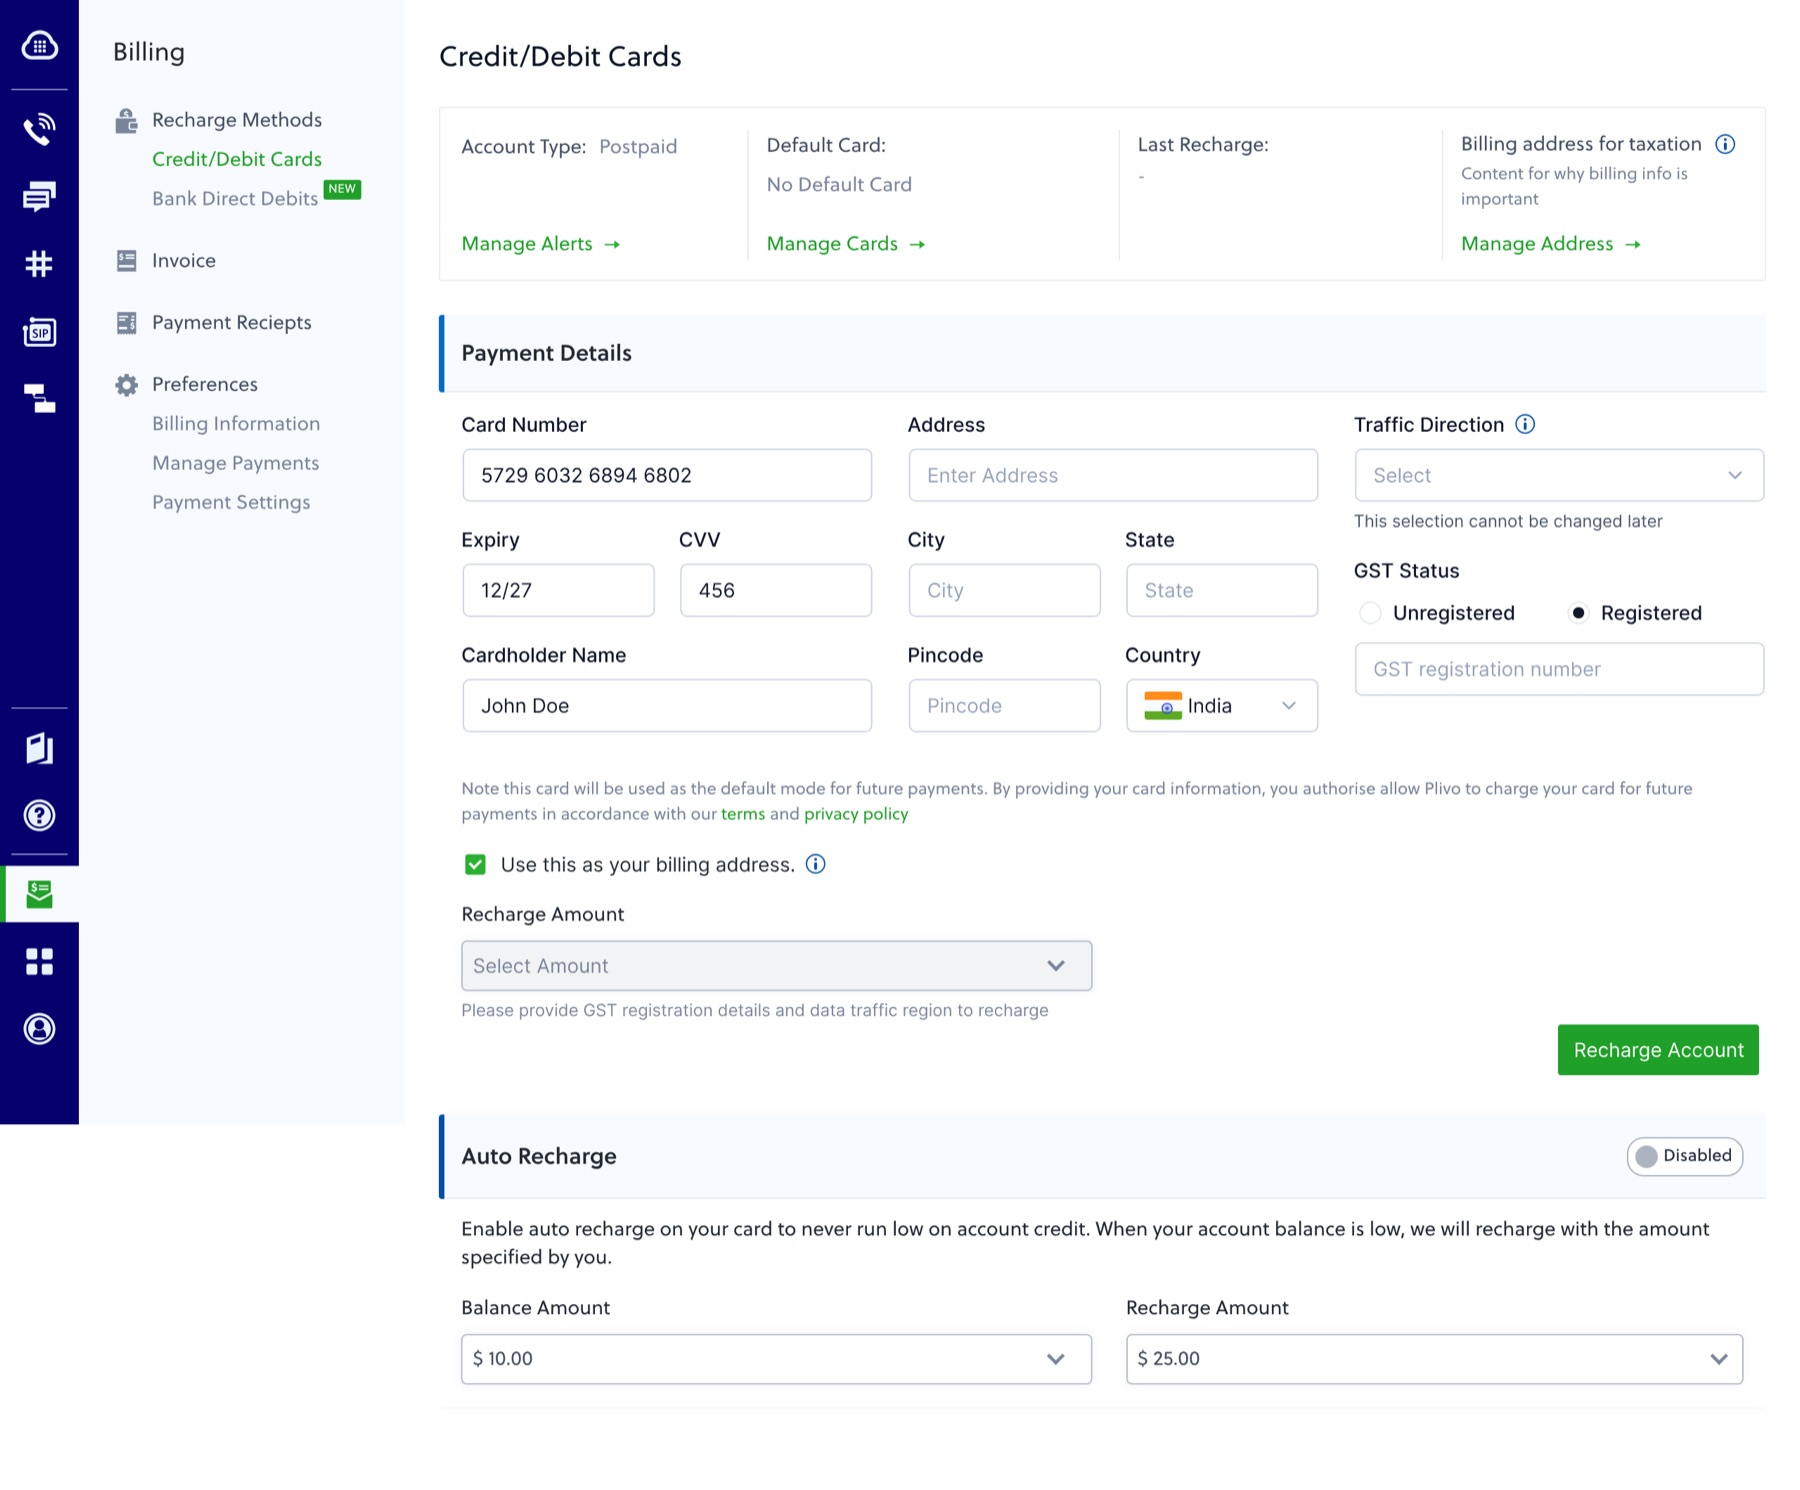1800x1490 pixels.
Task: Uncheck Use this as your billing address
Action: (475, 864)
